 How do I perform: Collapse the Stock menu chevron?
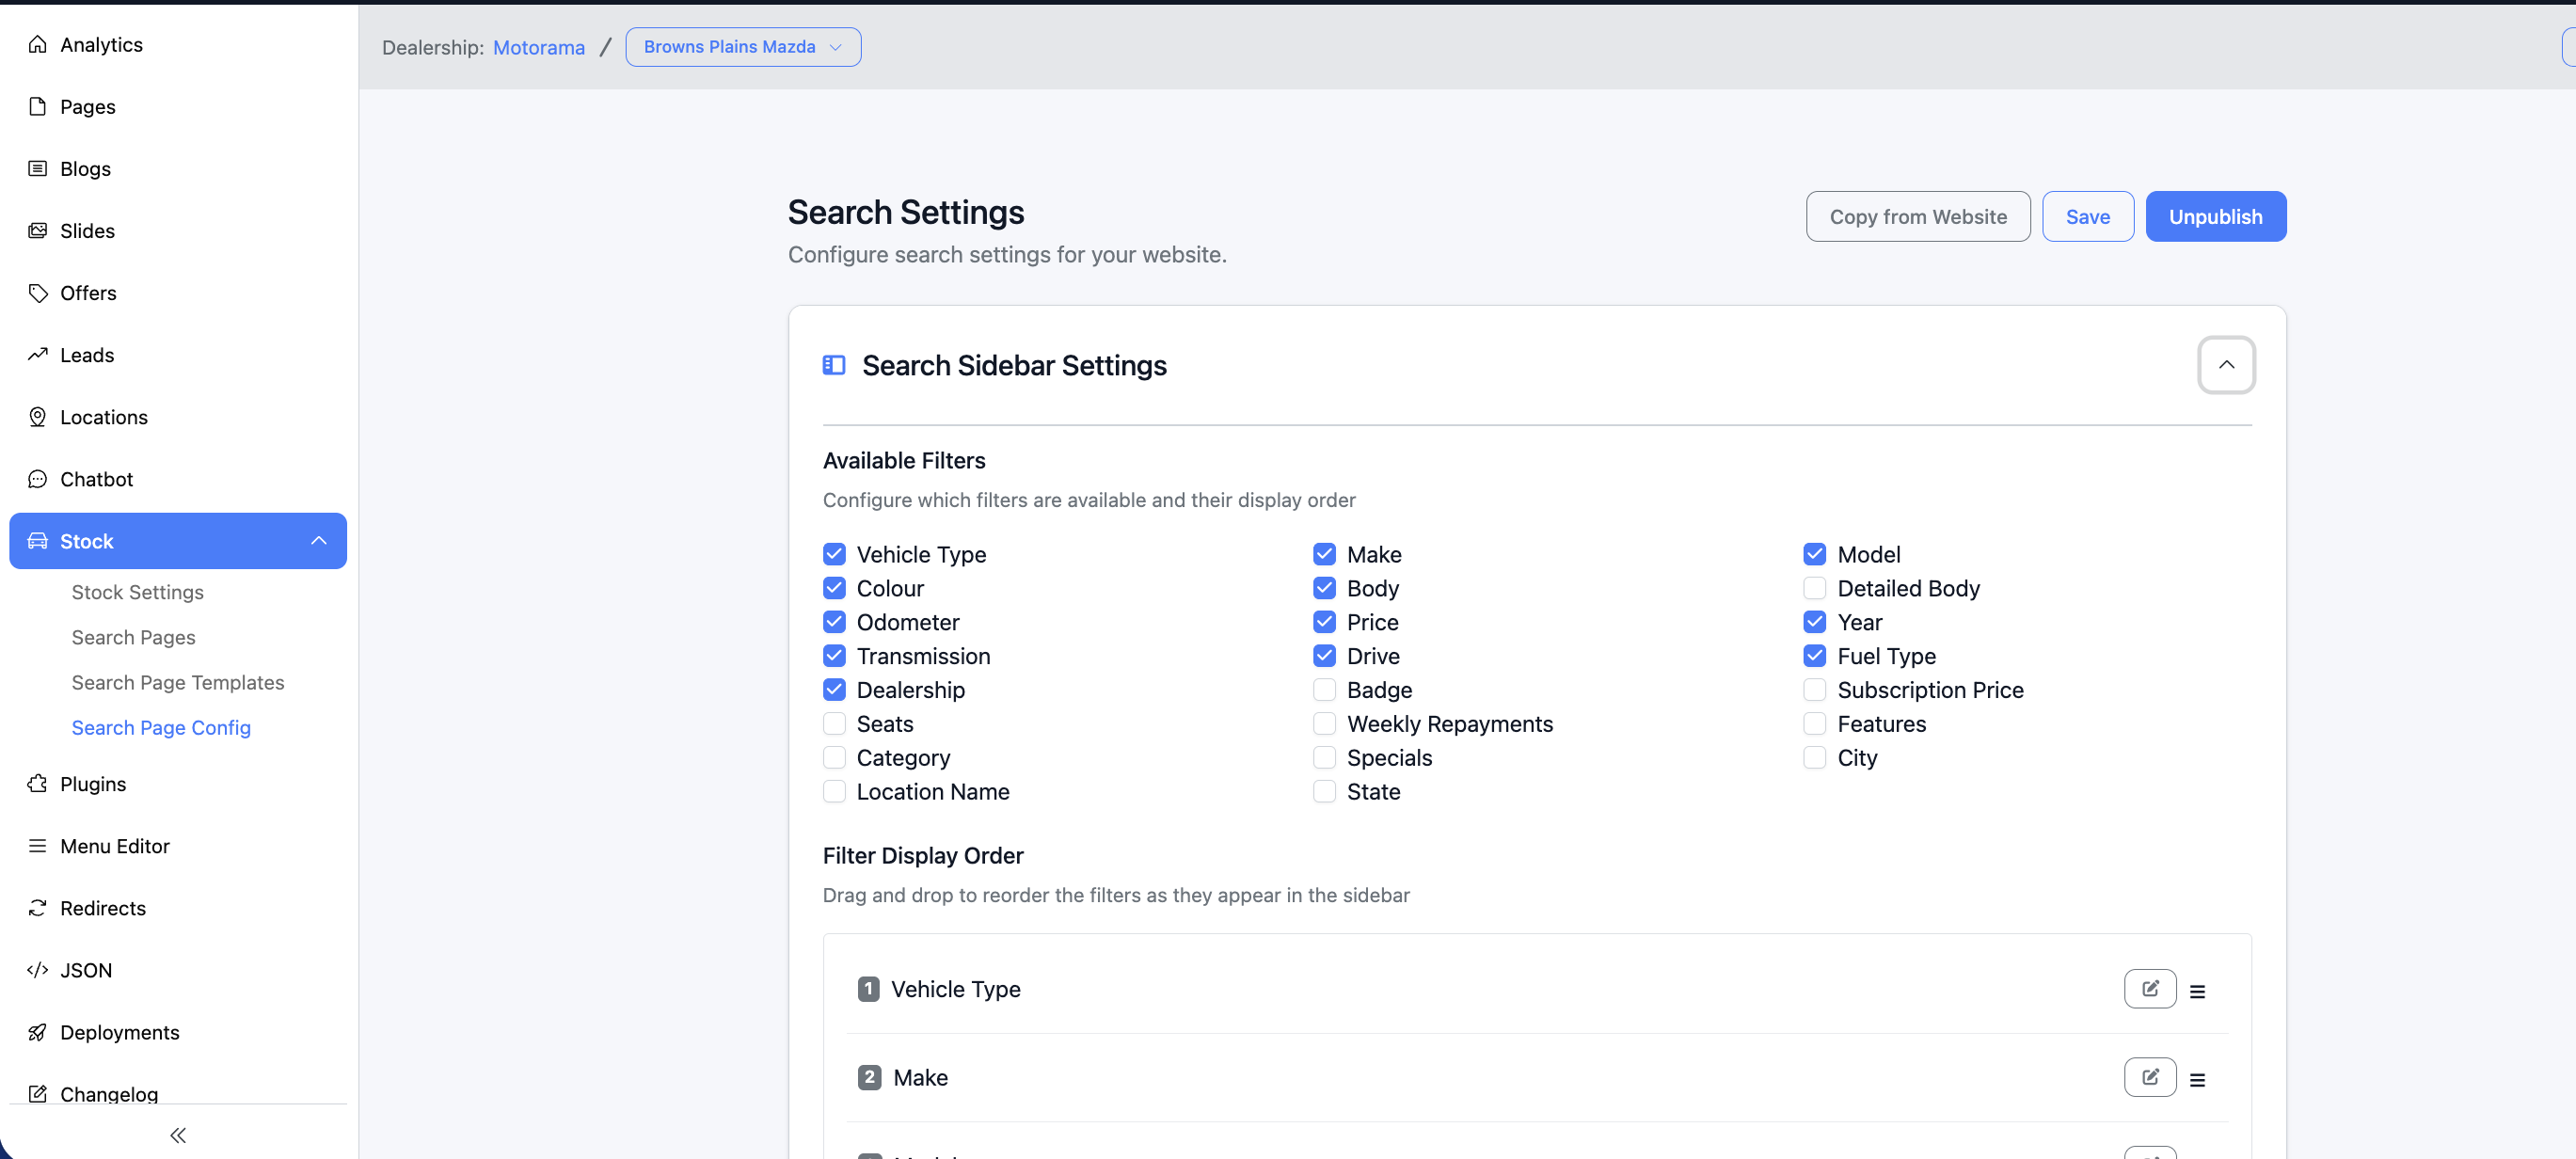click(318, 541)
